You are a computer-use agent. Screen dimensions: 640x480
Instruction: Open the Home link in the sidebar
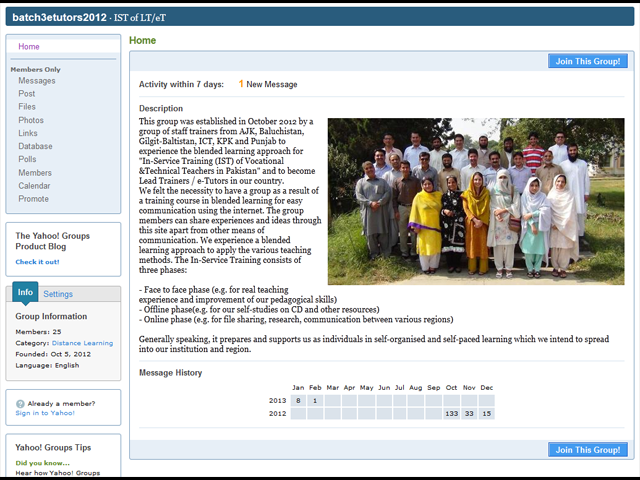click(x=29, y=47)
